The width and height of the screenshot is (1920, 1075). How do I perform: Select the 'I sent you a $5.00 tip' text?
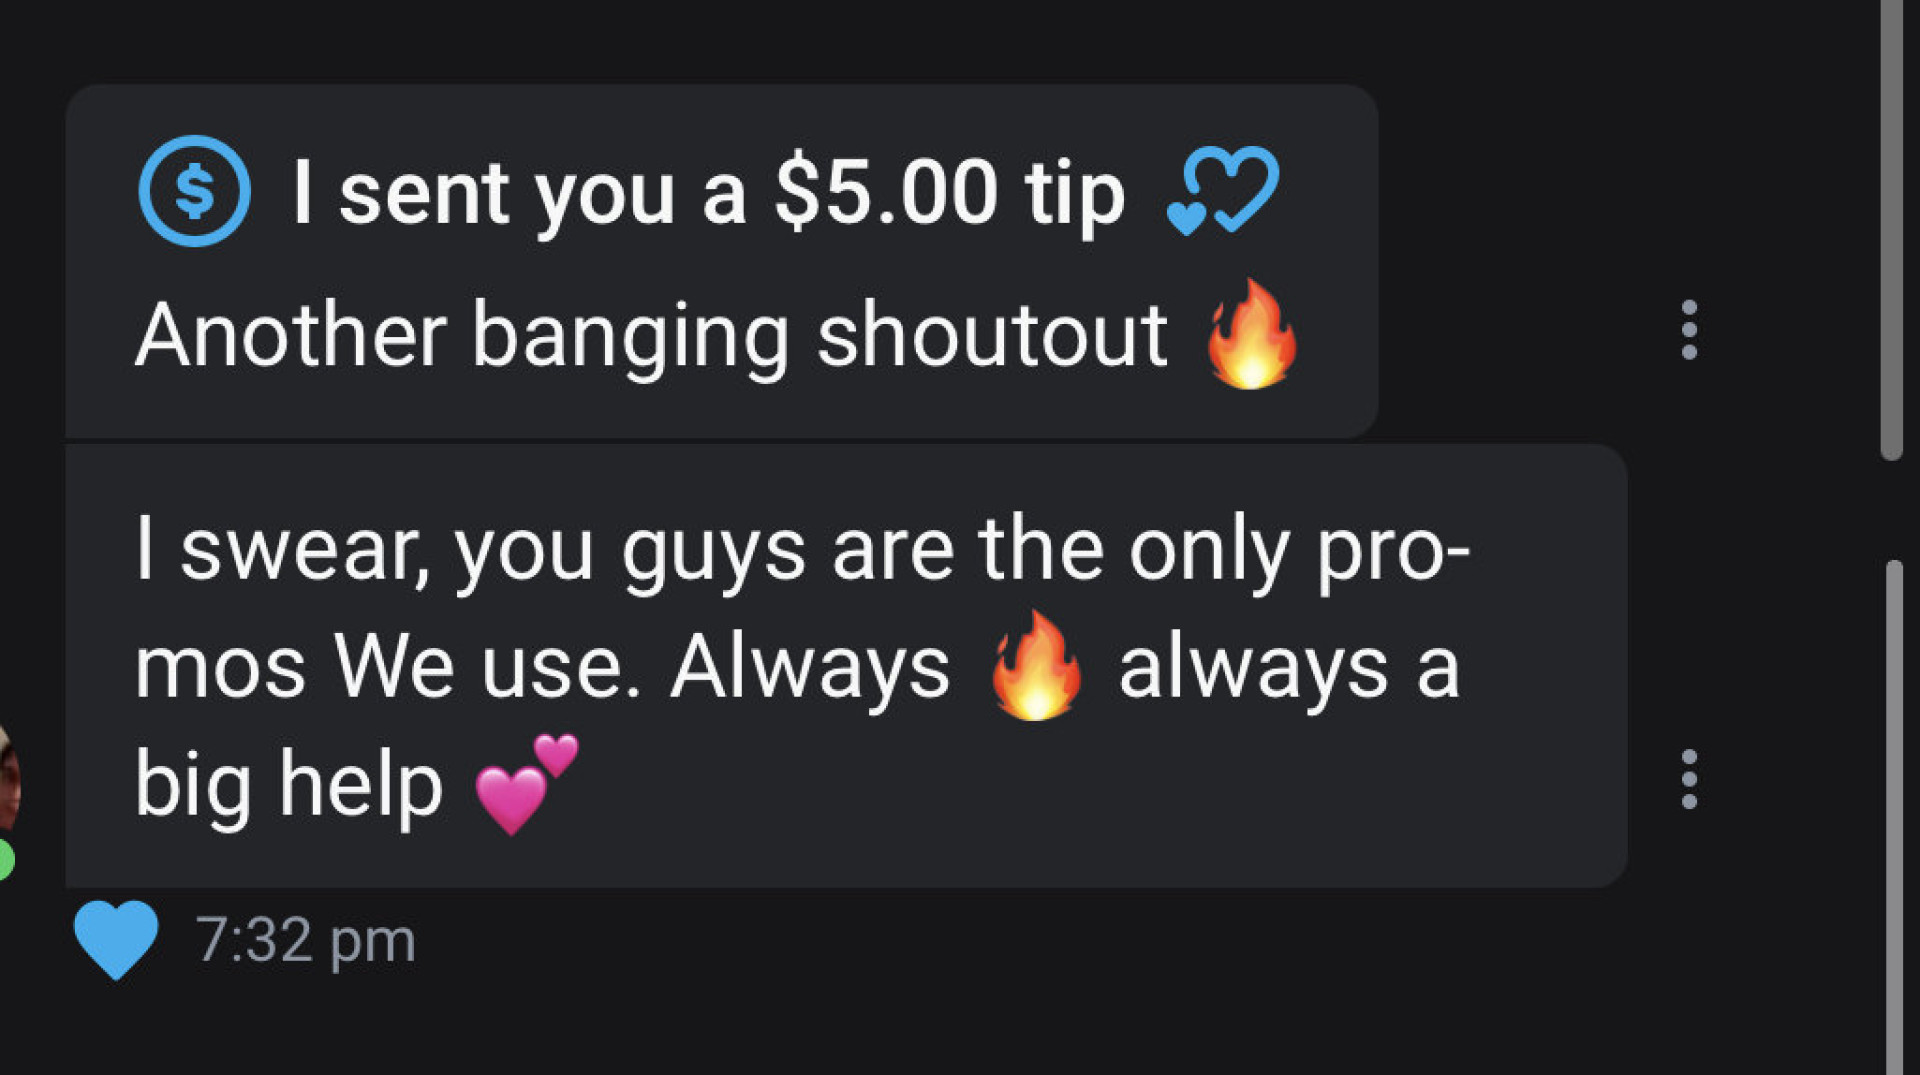tap(709, 193)
